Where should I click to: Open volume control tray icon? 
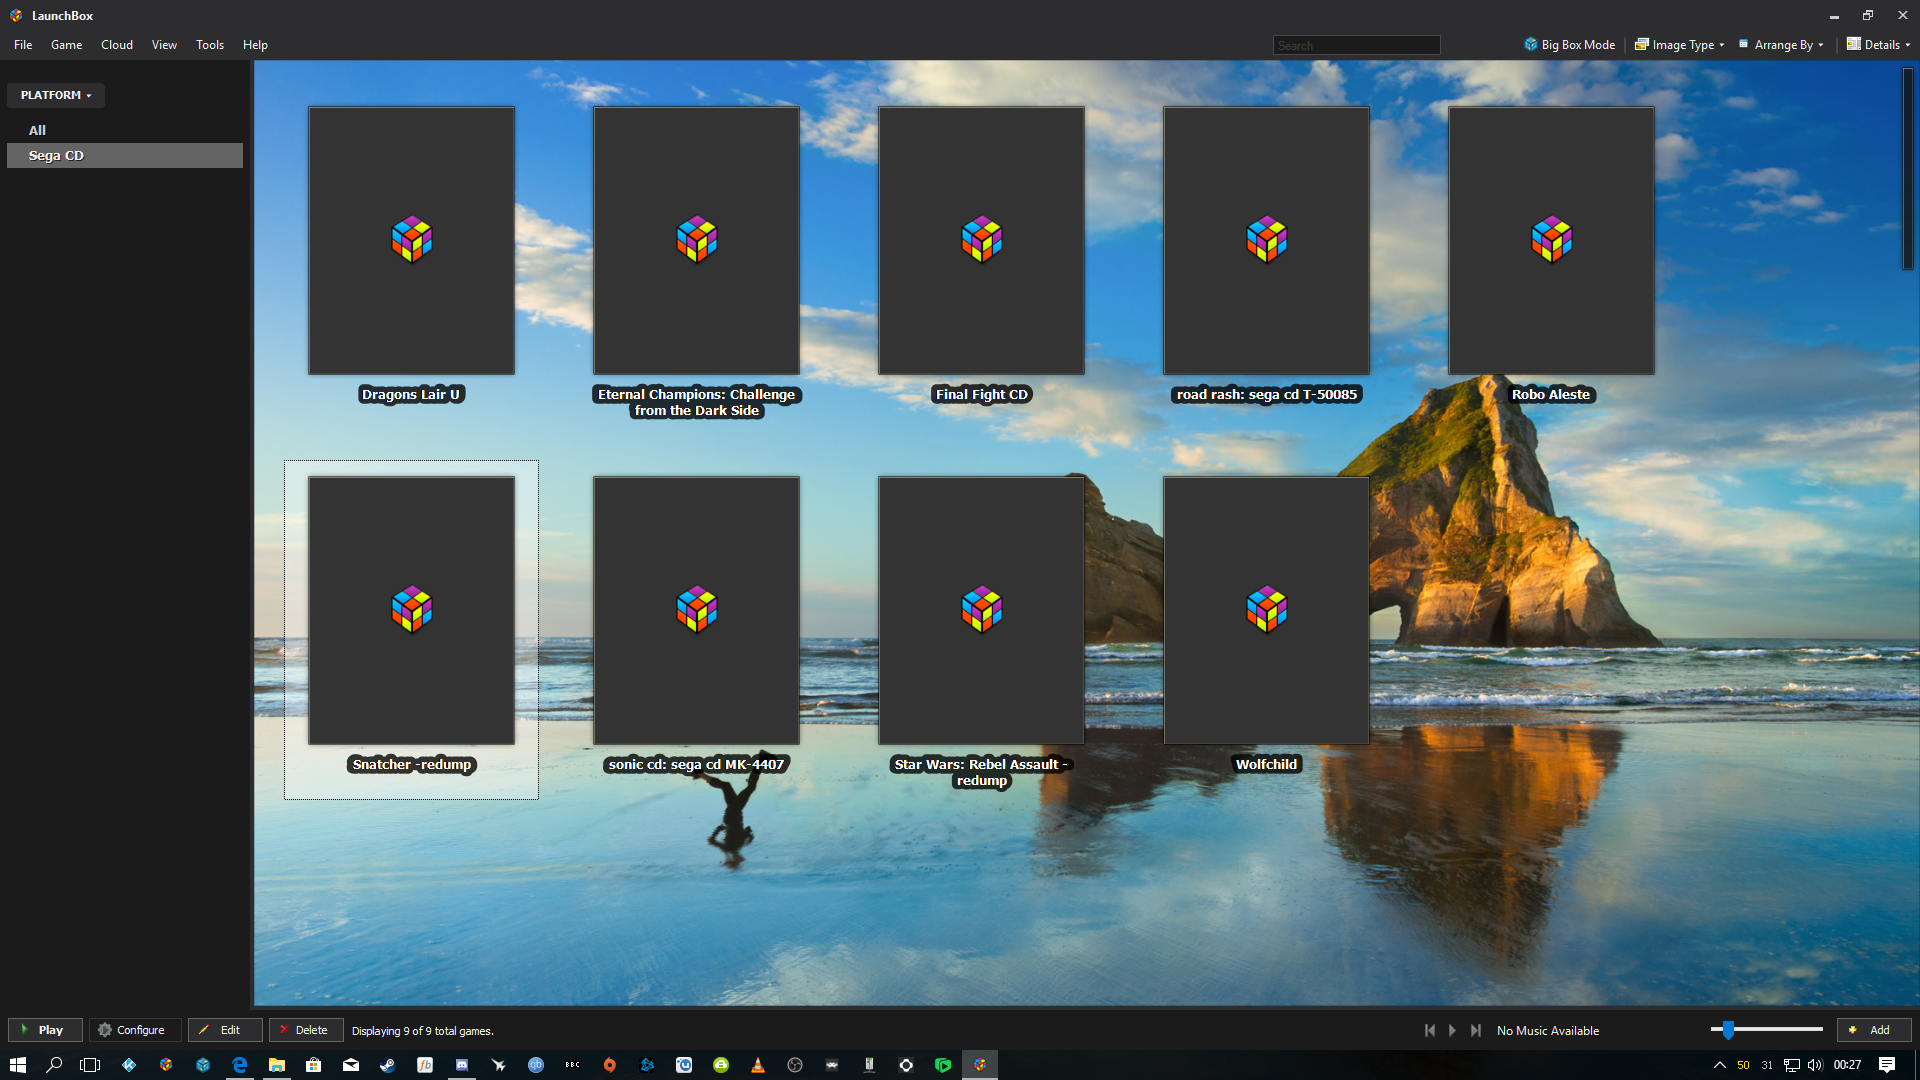tap(1815, 1065)
